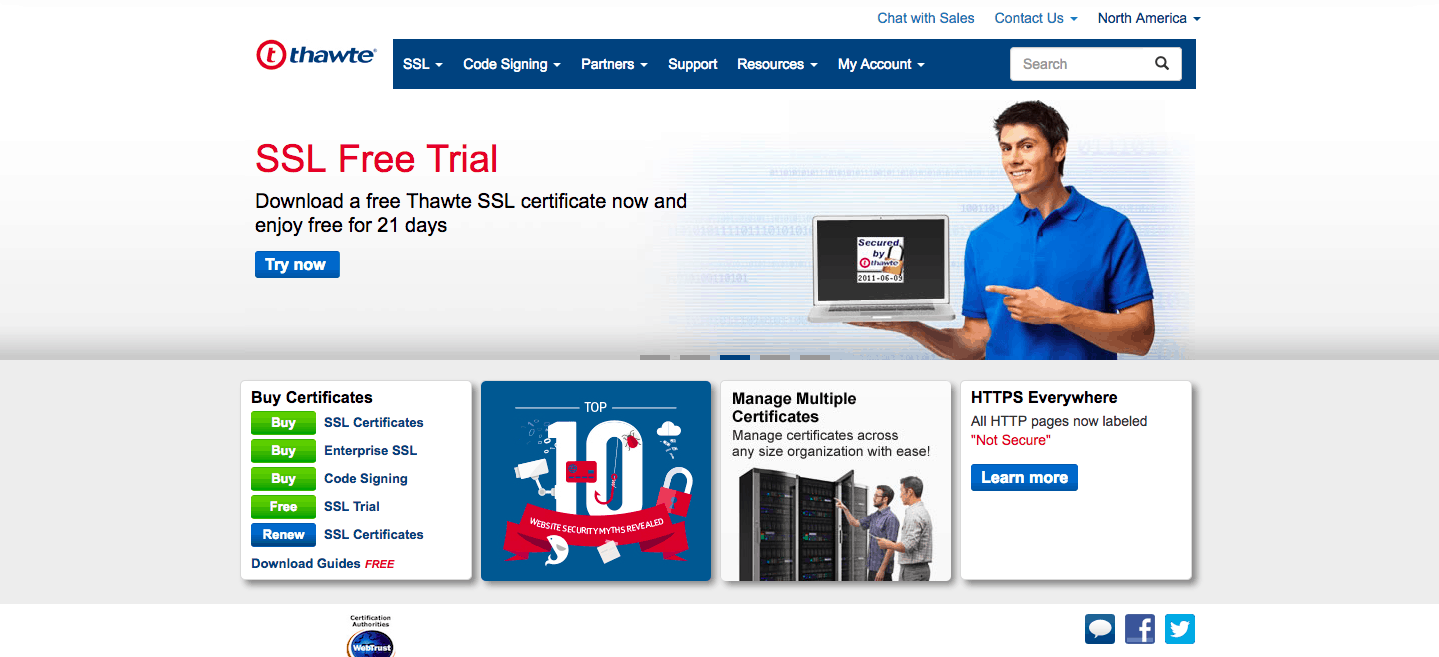Expand the Resources dropdown

(776, 63)
